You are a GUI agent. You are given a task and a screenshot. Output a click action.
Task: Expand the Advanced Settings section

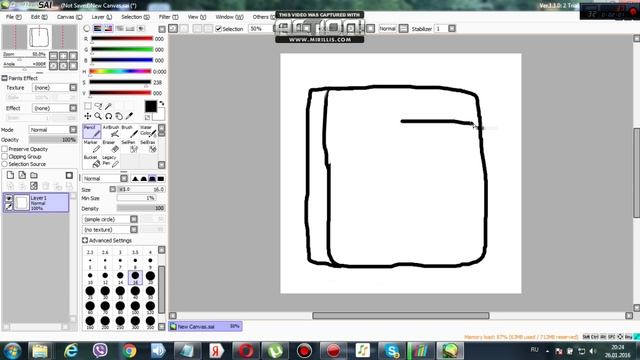tap(85, 240)
